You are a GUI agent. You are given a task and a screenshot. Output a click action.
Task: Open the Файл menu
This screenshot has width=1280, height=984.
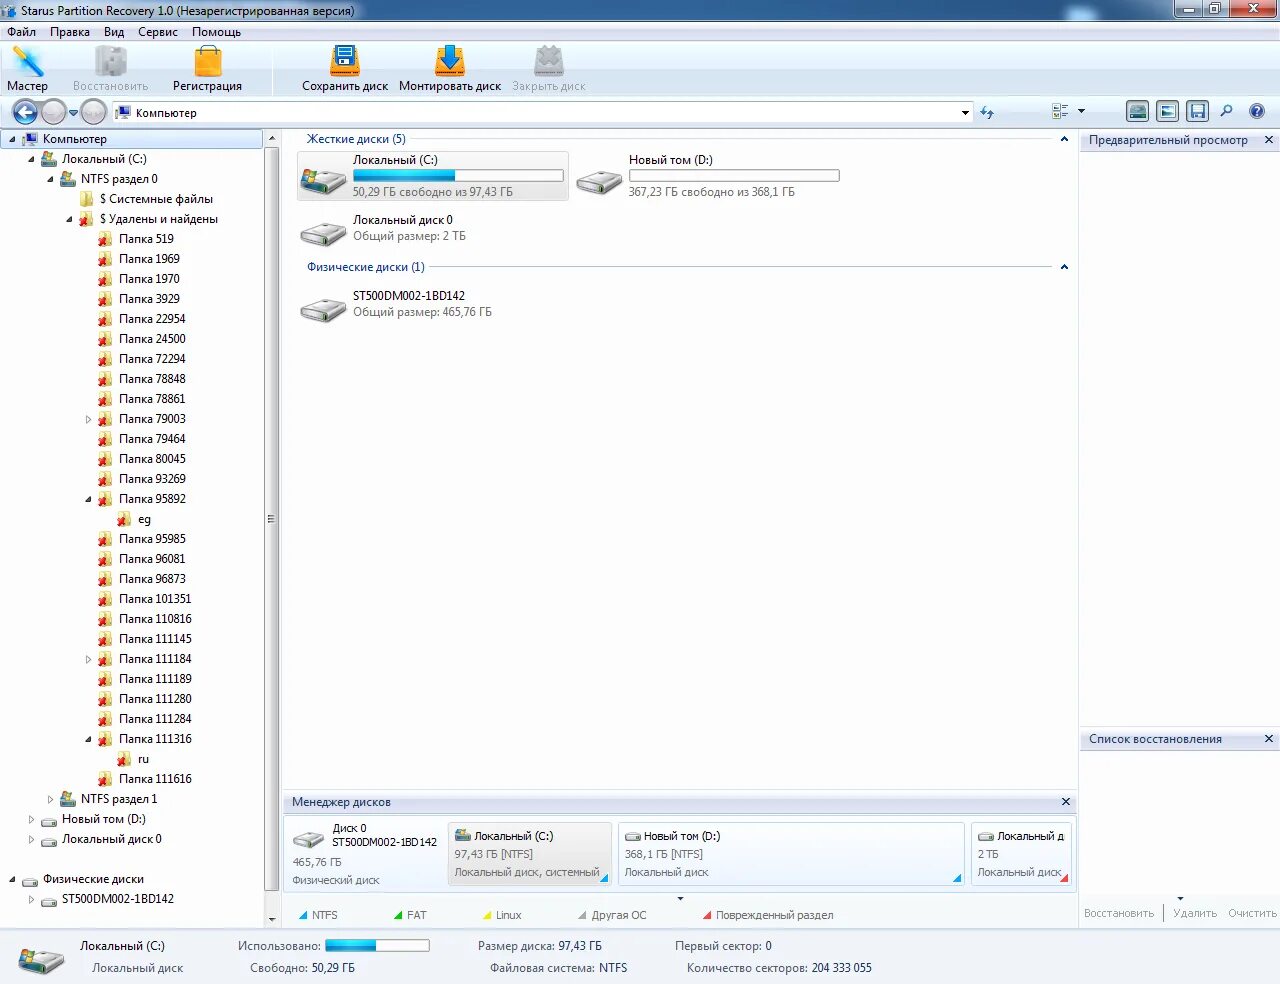[x=21, y=32]
